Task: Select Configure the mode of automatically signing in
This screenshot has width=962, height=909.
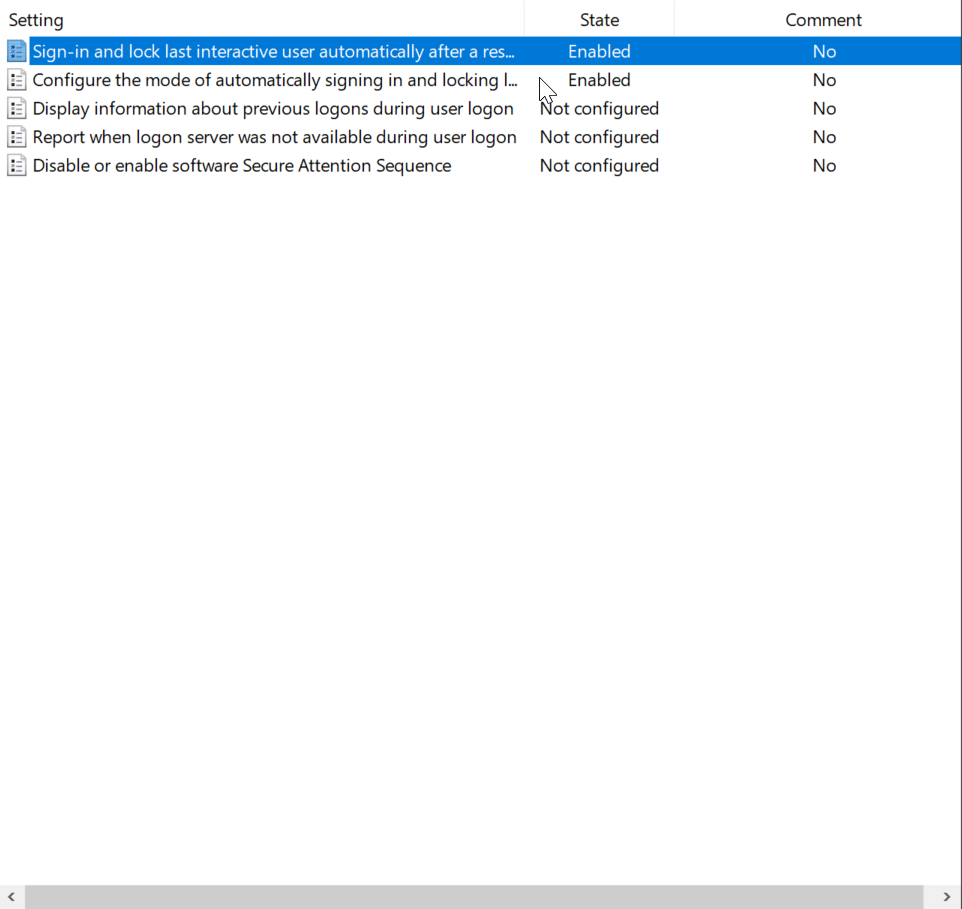Action: 274,80
